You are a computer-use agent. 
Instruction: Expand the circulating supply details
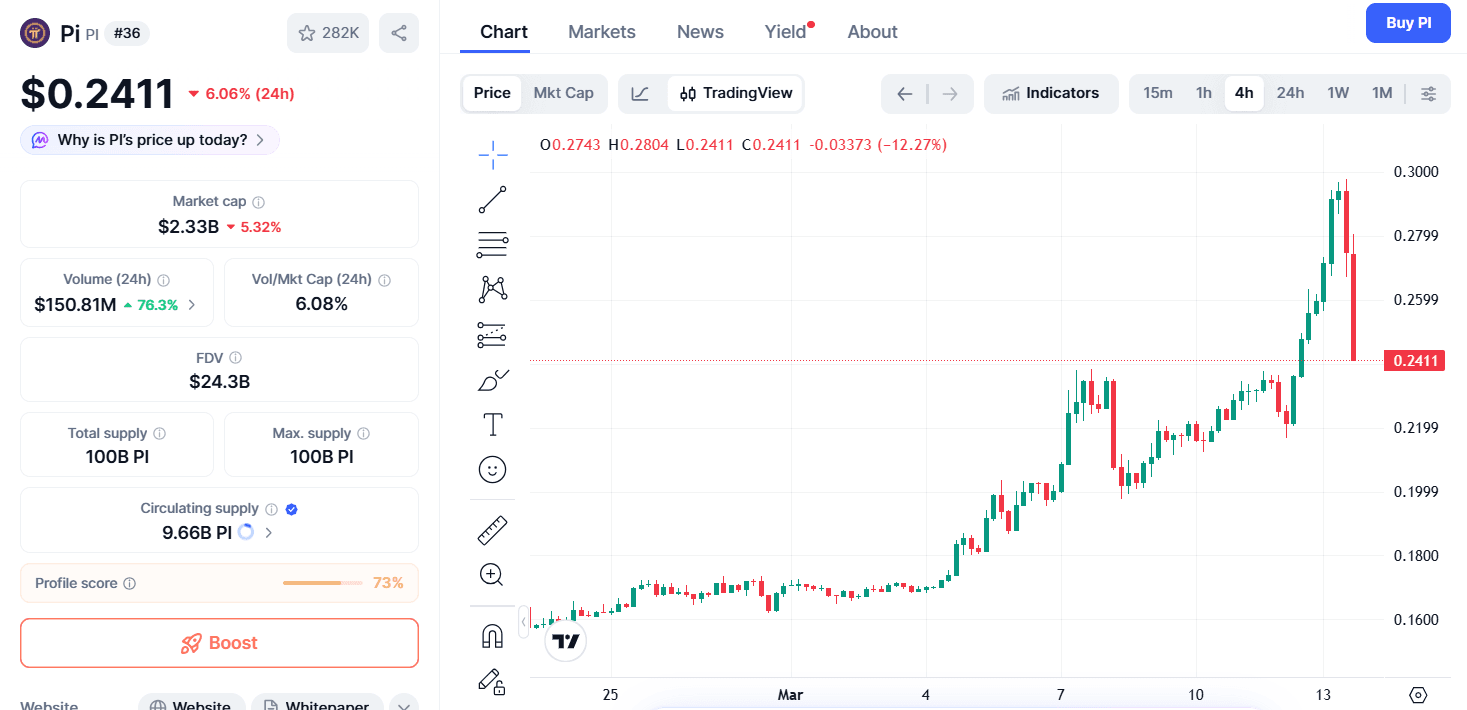point(266,532)
